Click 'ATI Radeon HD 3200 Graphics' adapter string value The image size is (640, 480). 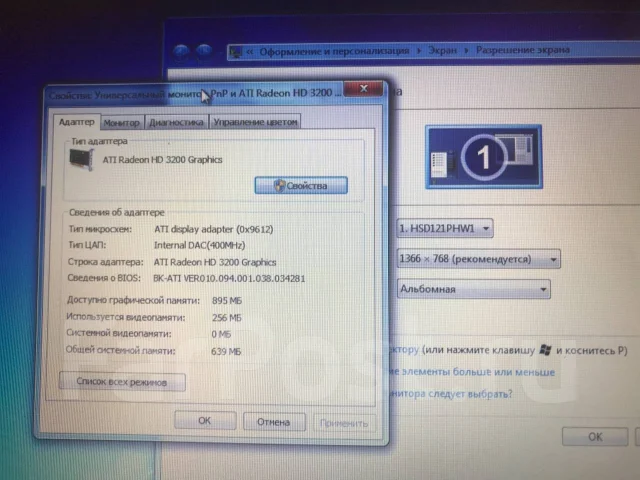(215, 262)
